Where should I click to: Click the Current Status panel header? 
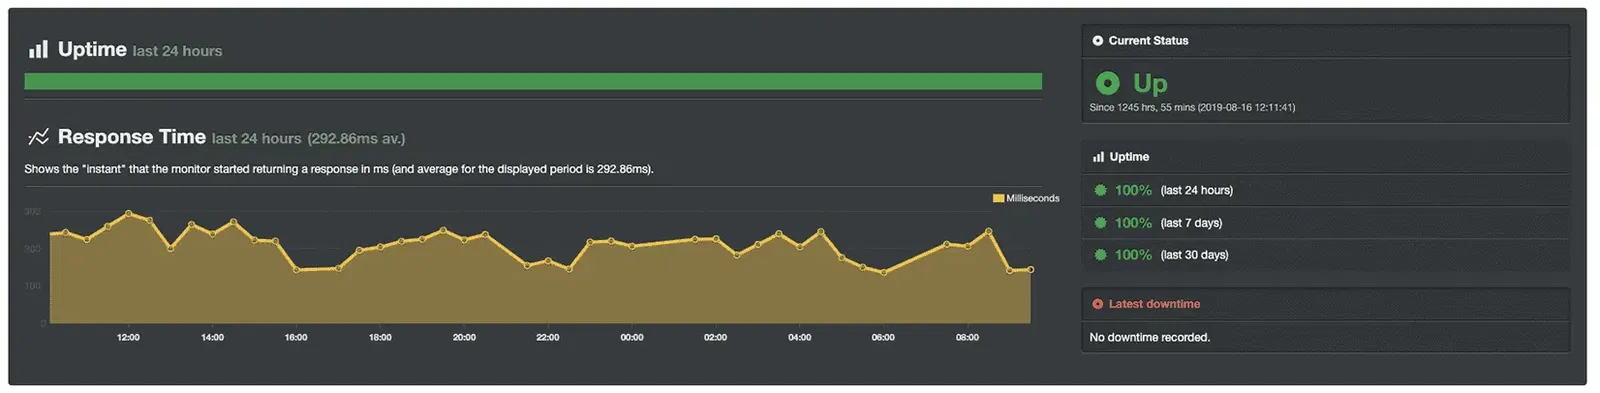(1325, 41)
